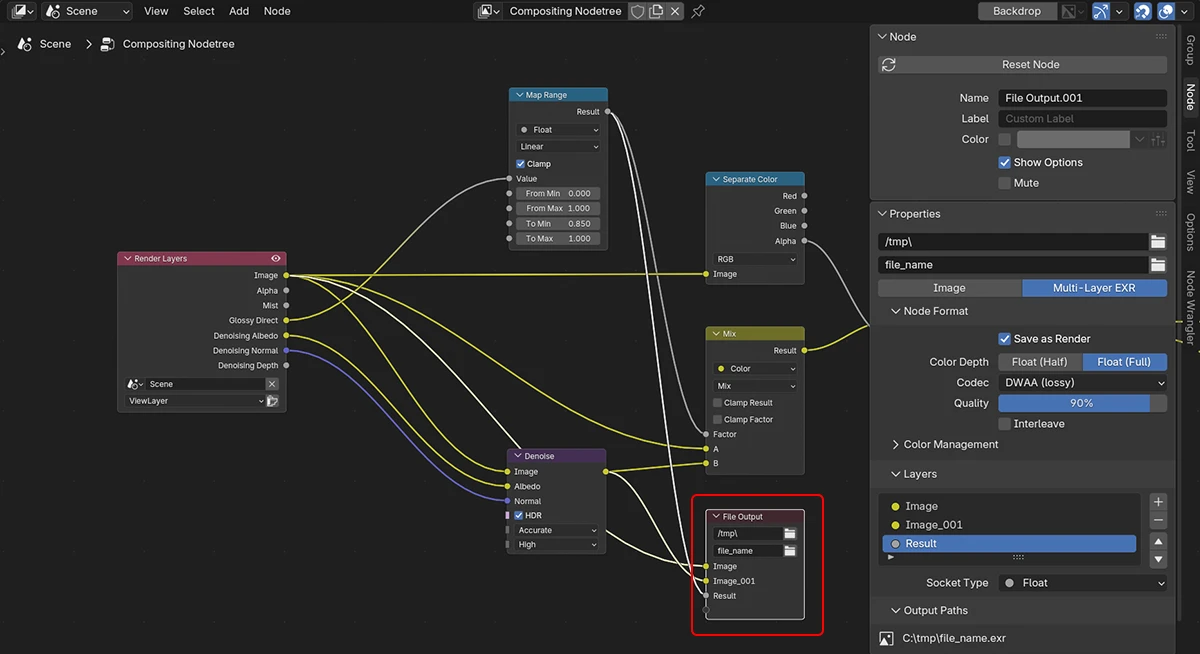This screenshot has width=1200, height=654.
Task: Enable Clamp Factor in Mix node
Action: [x=718, y=420]
